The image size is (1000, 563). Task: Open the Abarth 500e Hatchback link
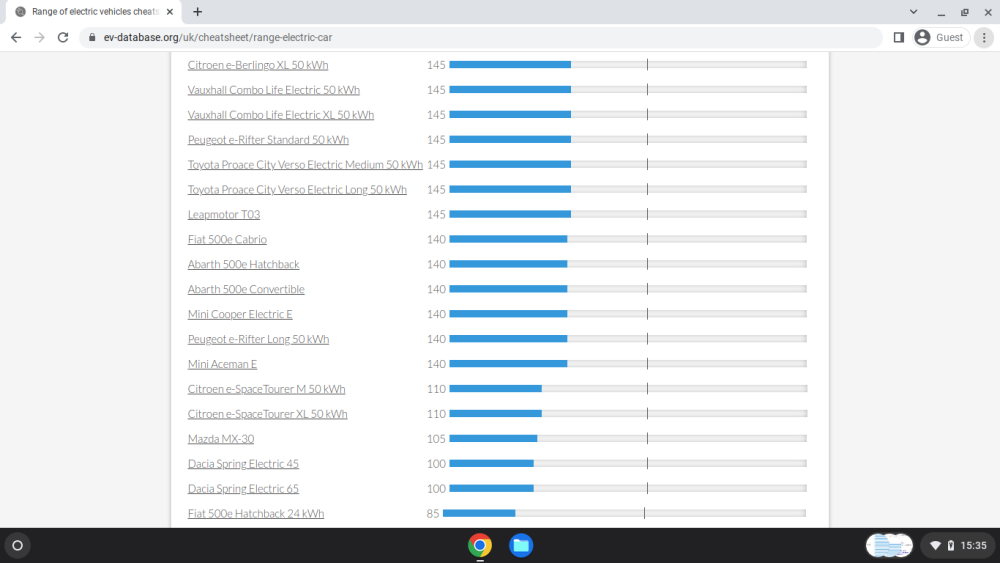pos(243,264)
